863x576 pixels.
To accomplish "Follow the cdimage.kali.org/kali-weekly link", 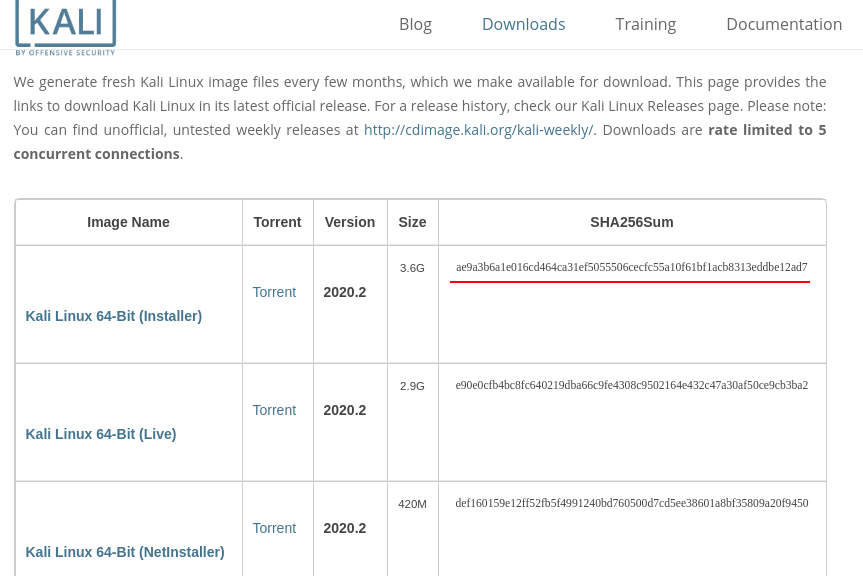I will click(478, 130).
